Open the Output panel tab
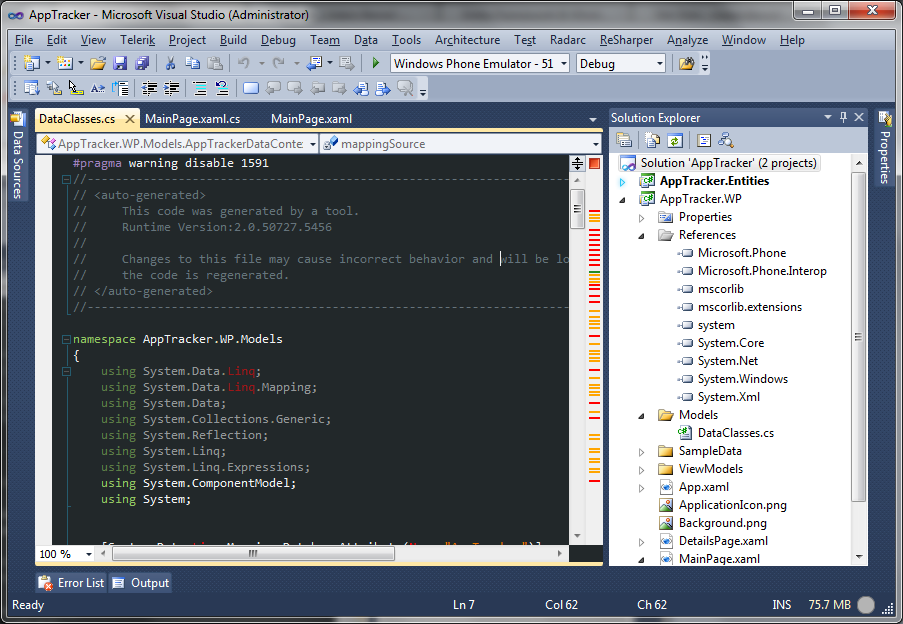The width and height of the screenshot is (903, 624). (141, 583)
